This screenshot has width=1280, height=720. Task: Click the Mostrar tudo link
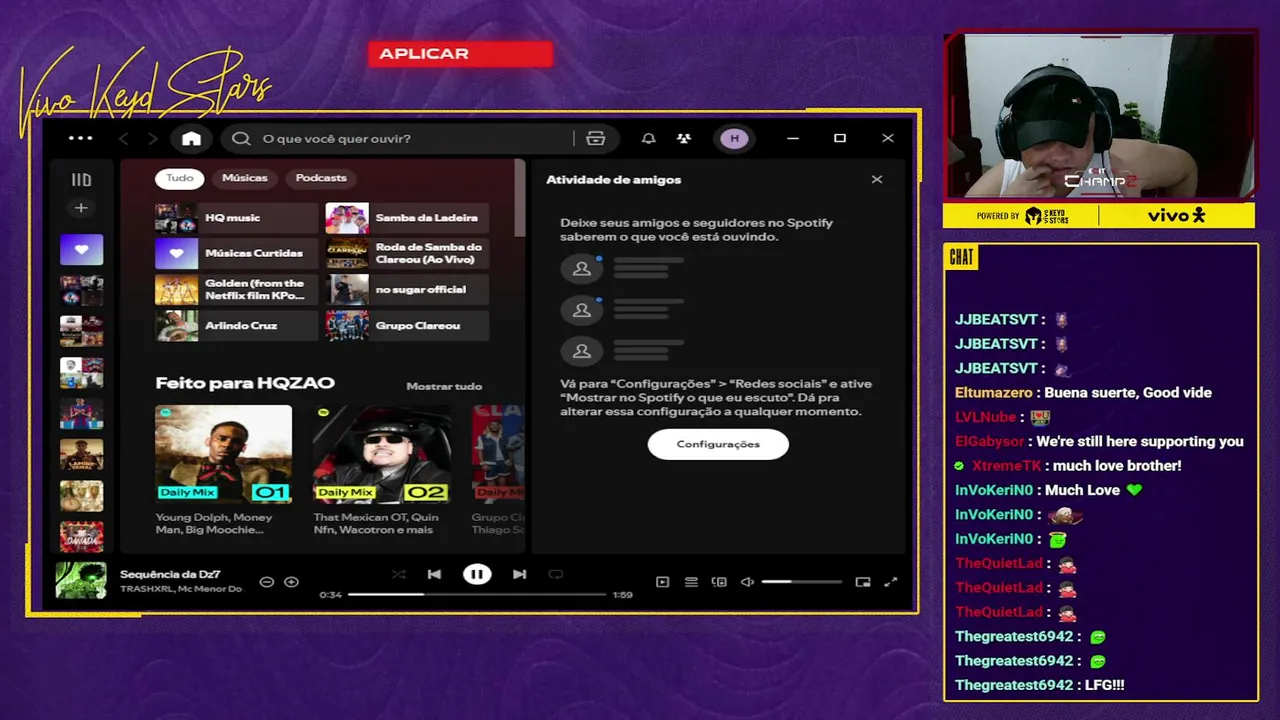(444, 386)
